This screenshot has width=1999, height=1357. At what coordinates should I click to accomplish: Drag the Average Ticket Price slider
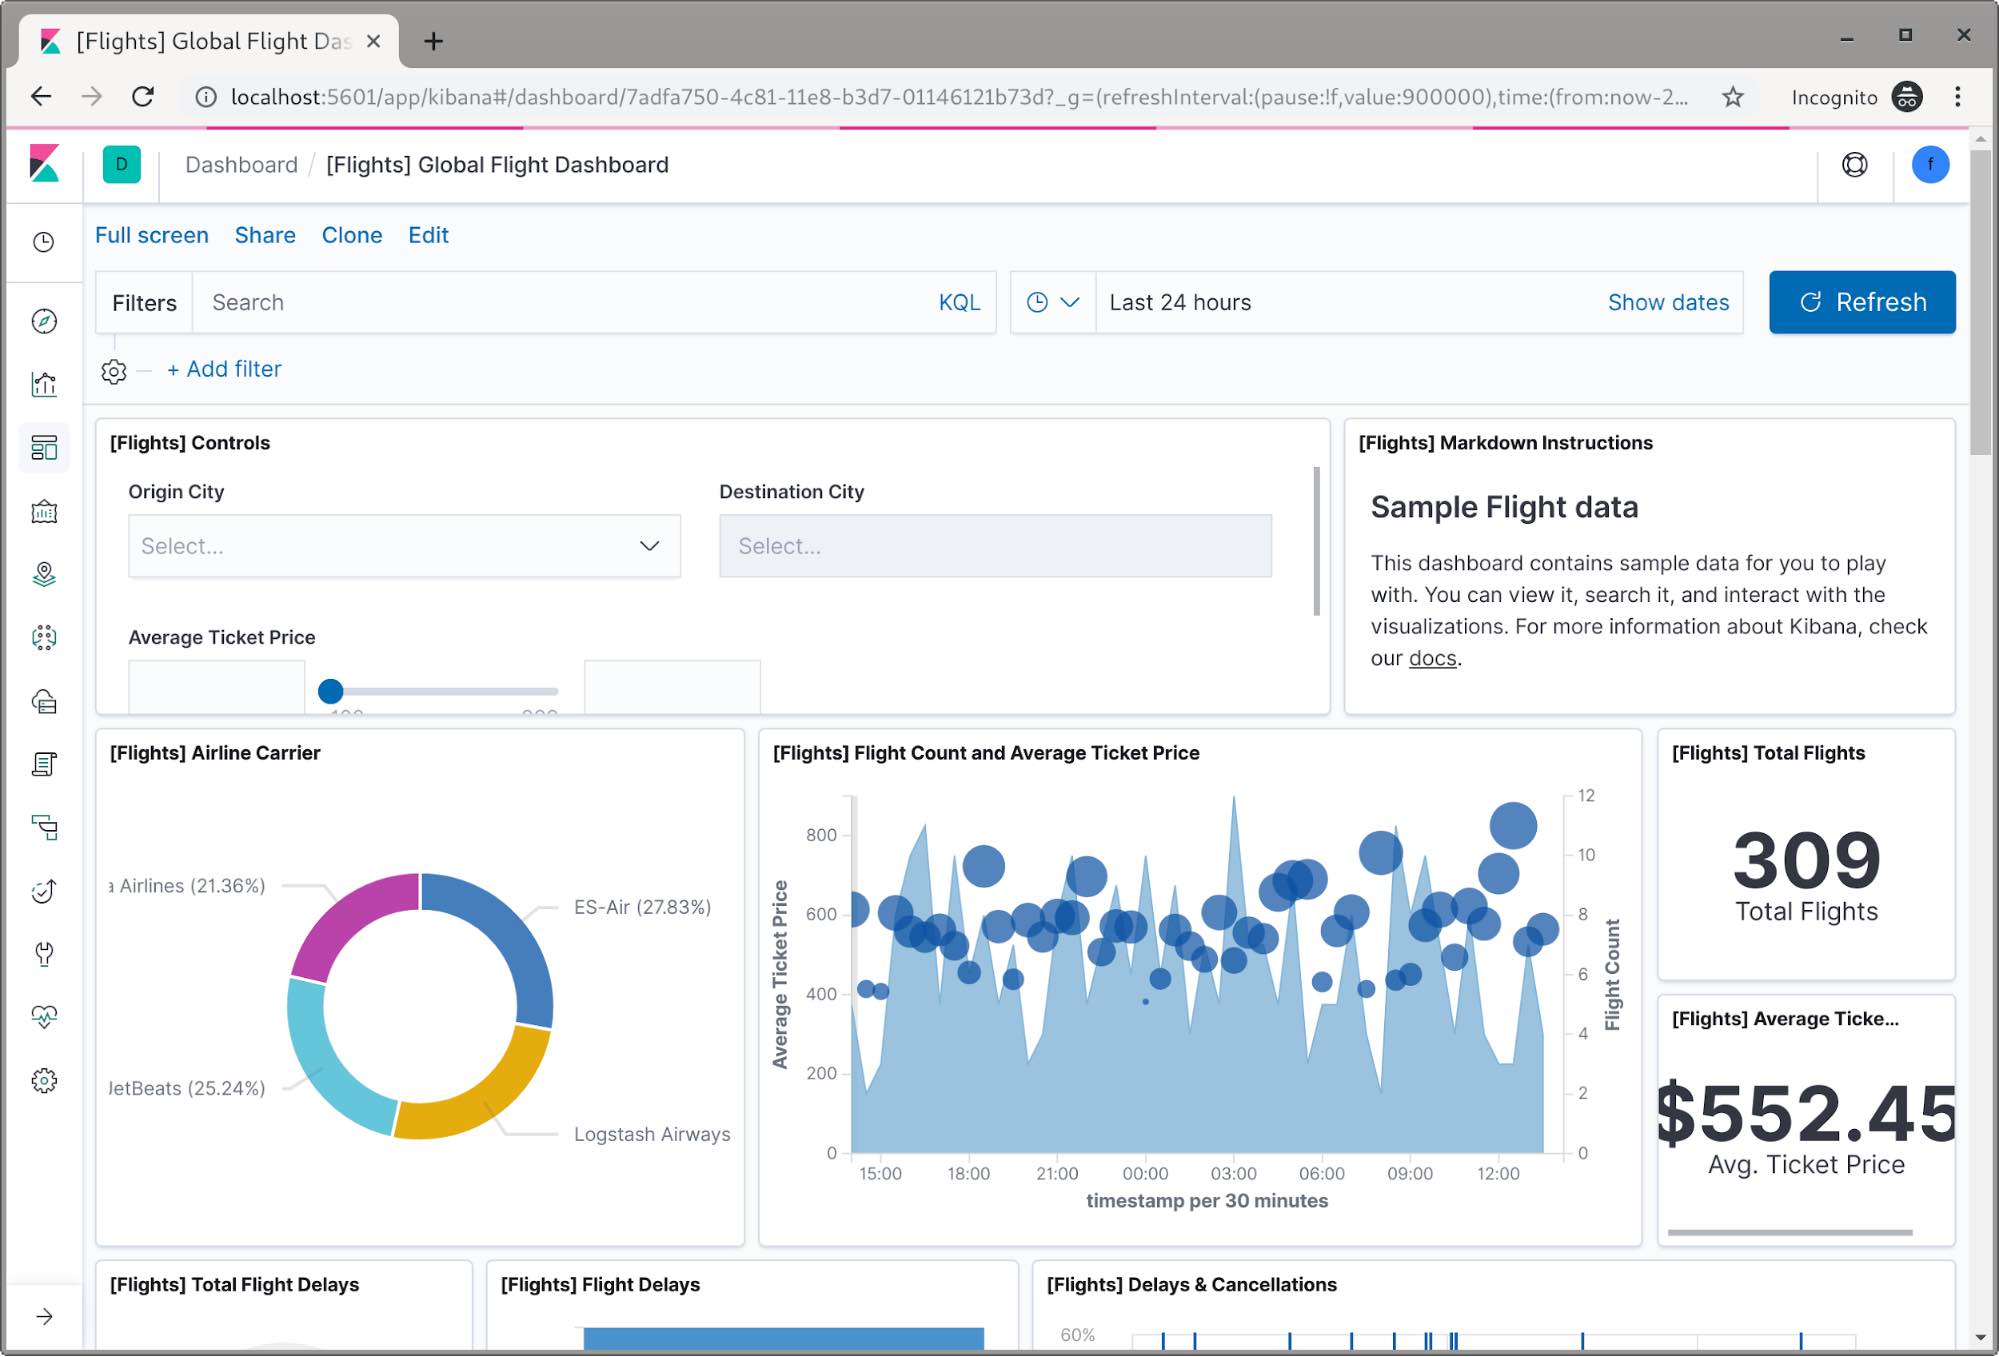pyautogui.click(x=330, y=689)
